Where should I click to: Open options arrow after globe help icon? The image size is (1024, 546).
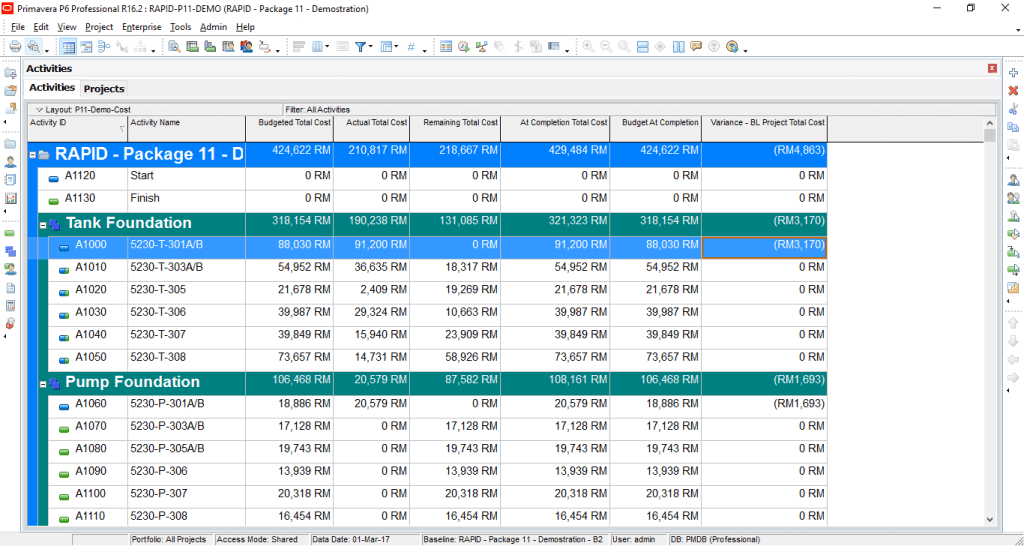(x=745, y=50)
